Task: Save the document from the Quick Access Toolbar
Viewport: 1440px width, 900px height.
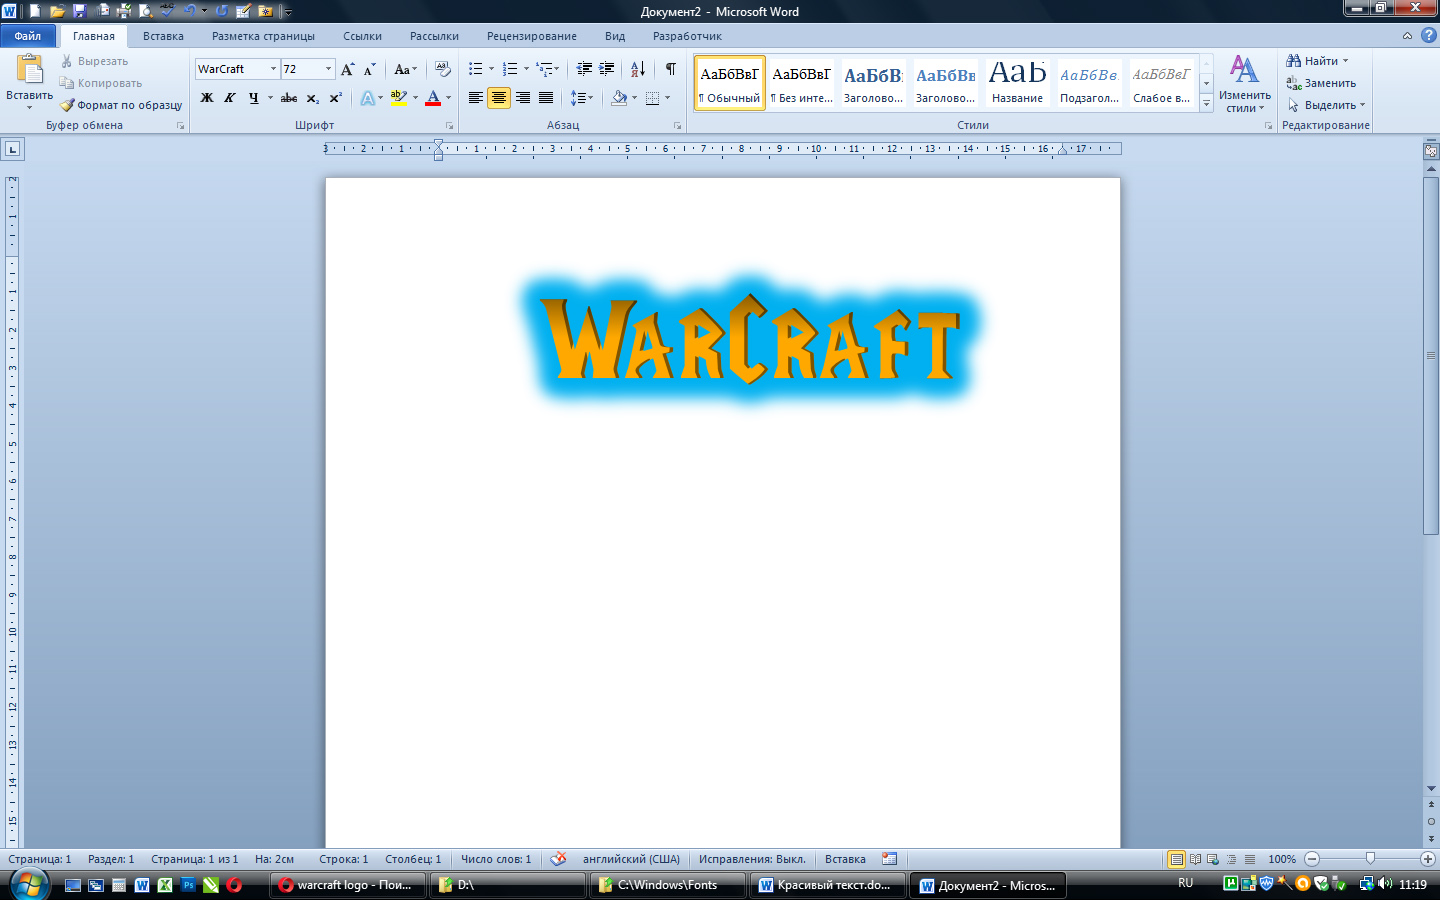Action: (x=80, y=11)
